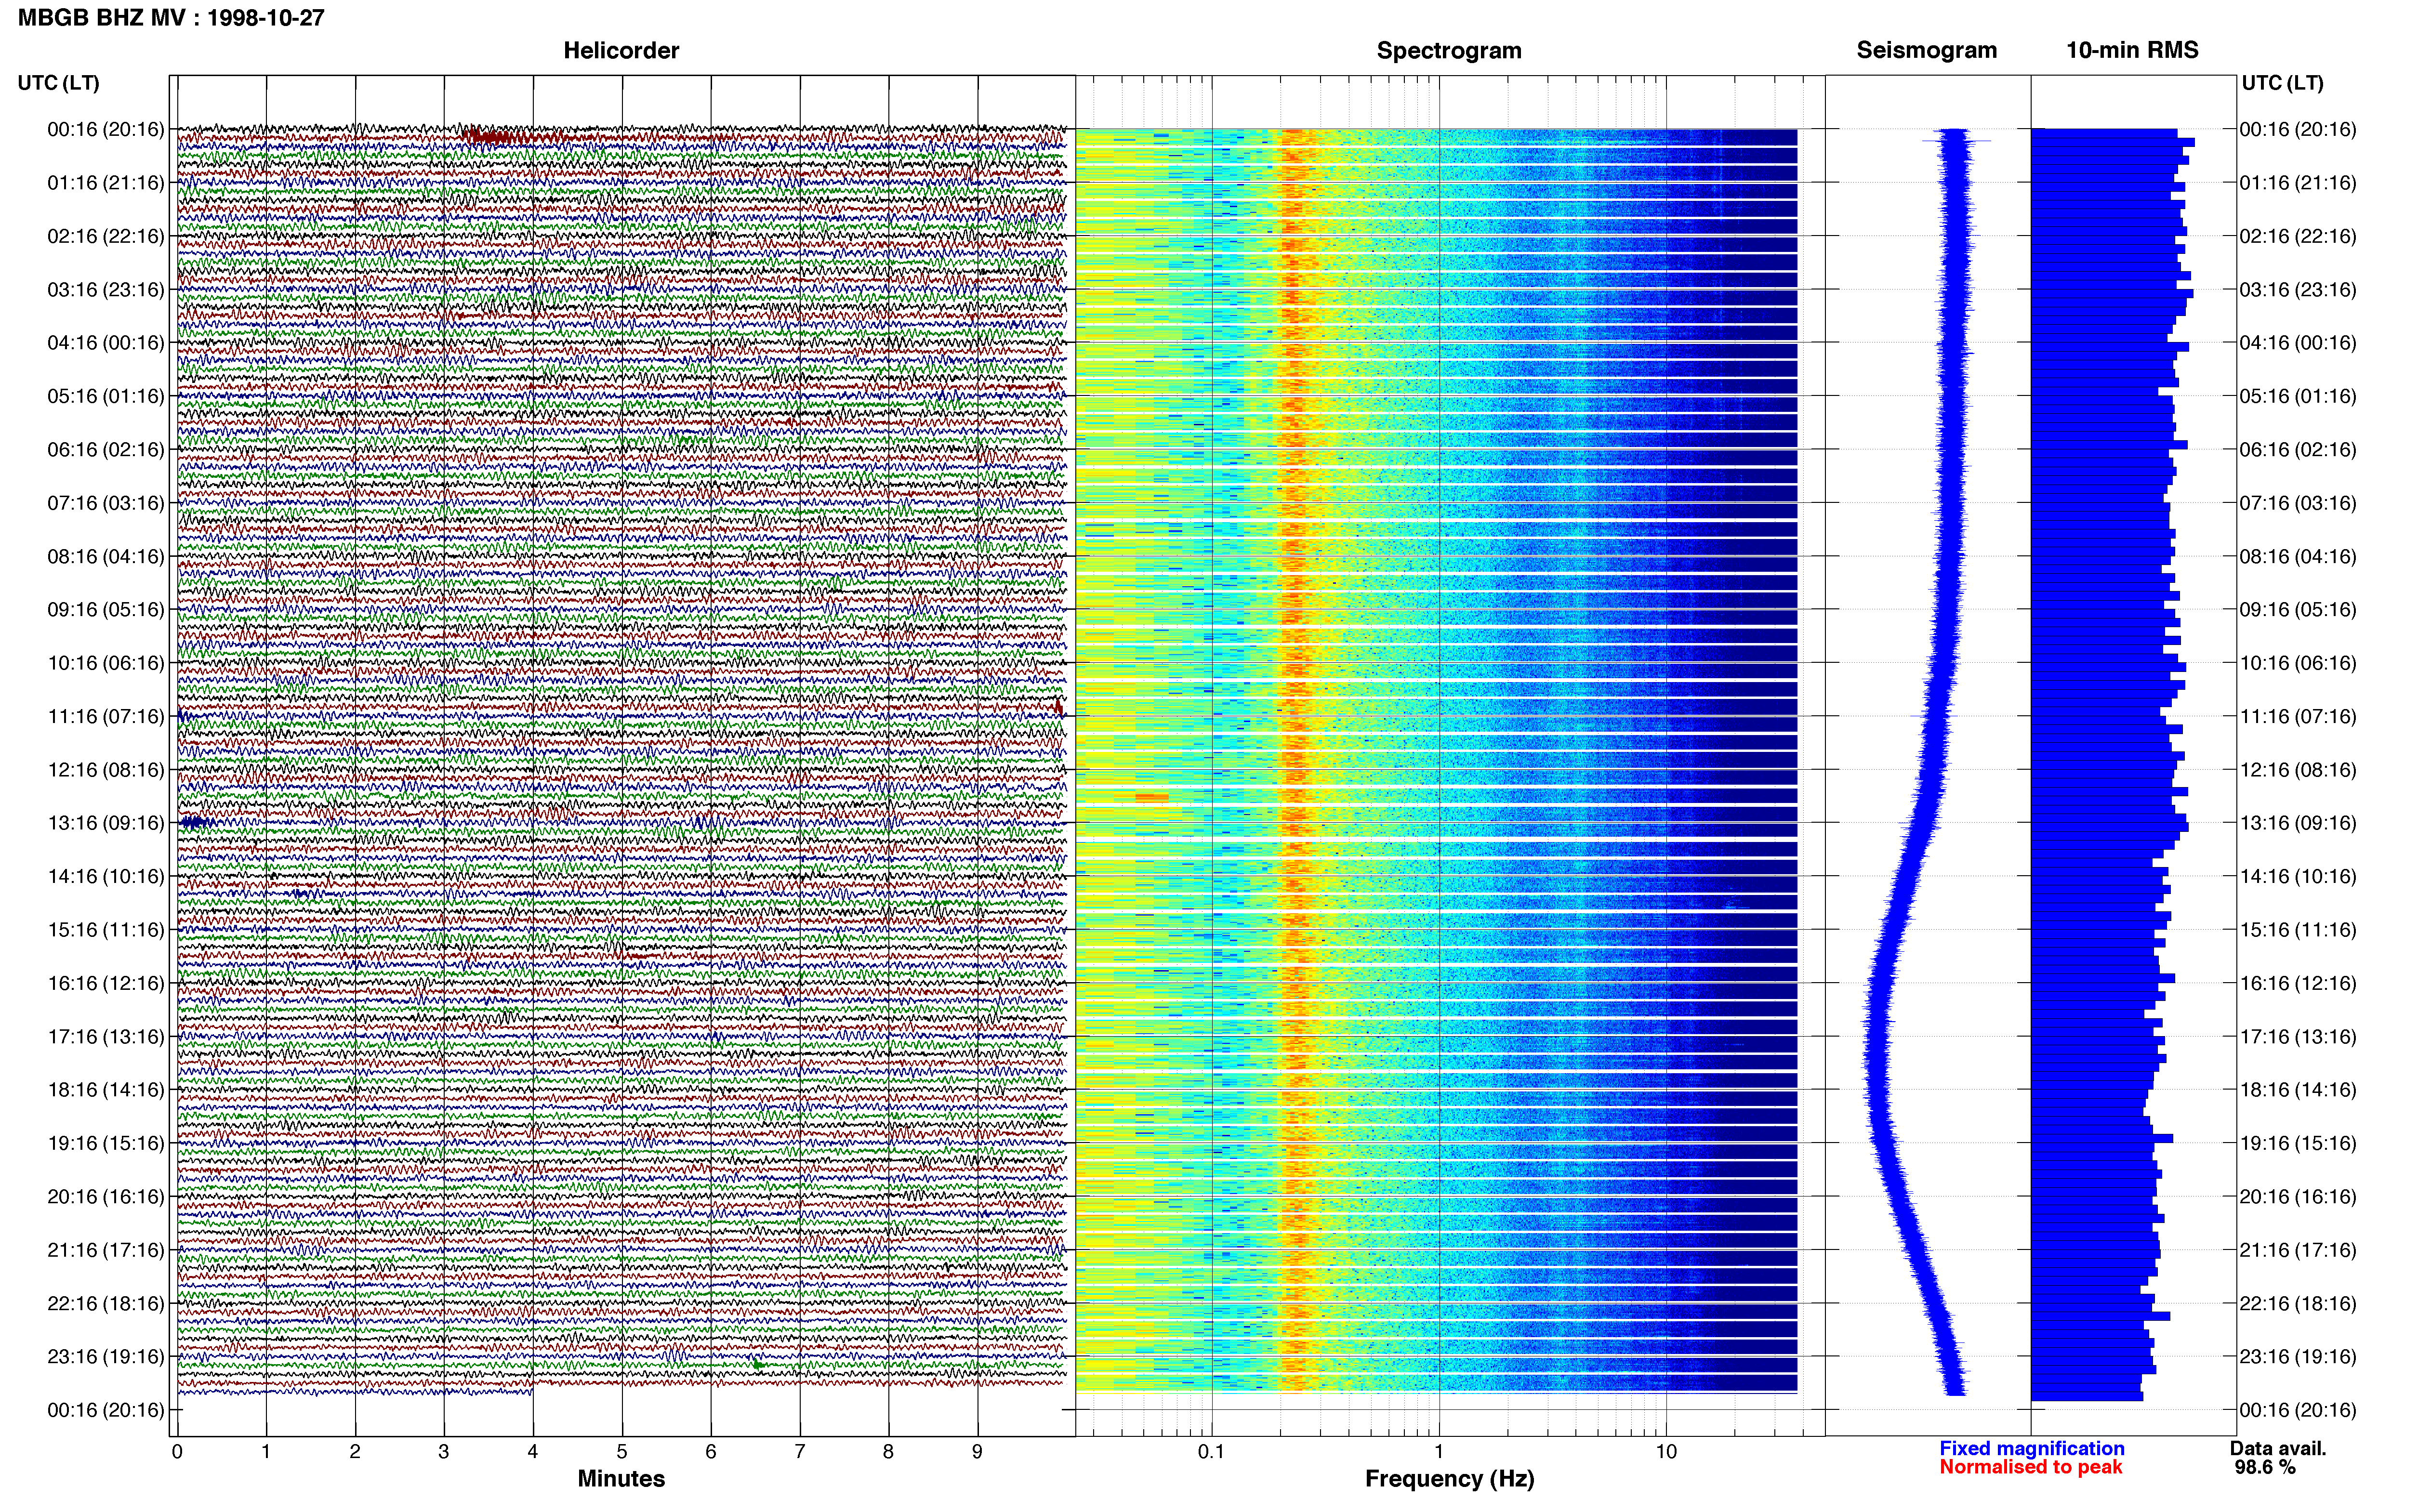Click Helicorder time label 10:16 (06:16)
The width and height of the screenshot is (2418, 1512).
(106, 663)
